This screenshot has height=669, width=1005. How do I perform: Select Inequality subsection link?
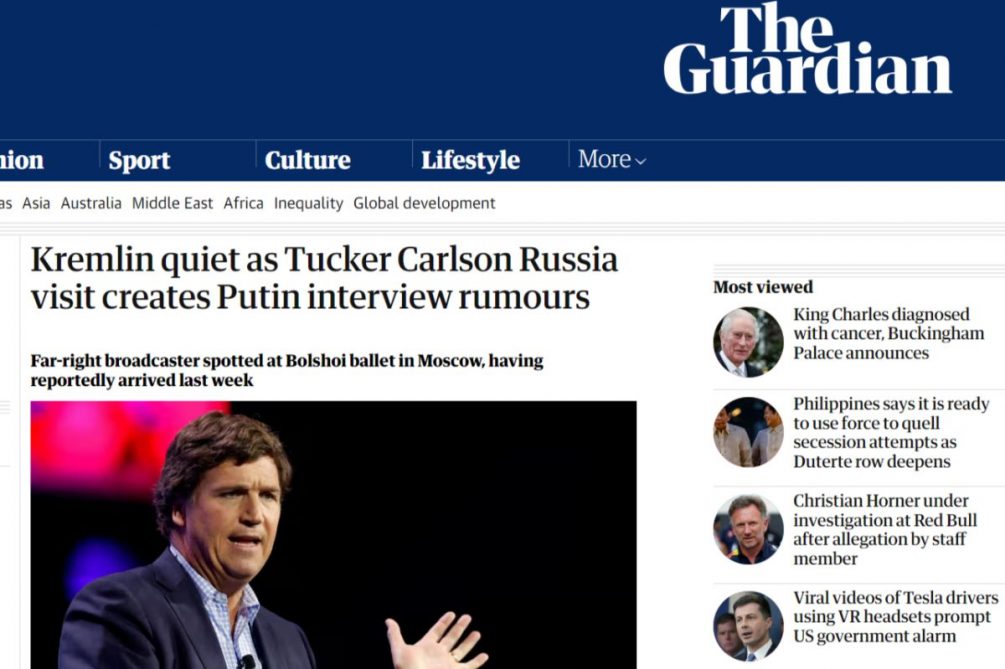[308, 203]
